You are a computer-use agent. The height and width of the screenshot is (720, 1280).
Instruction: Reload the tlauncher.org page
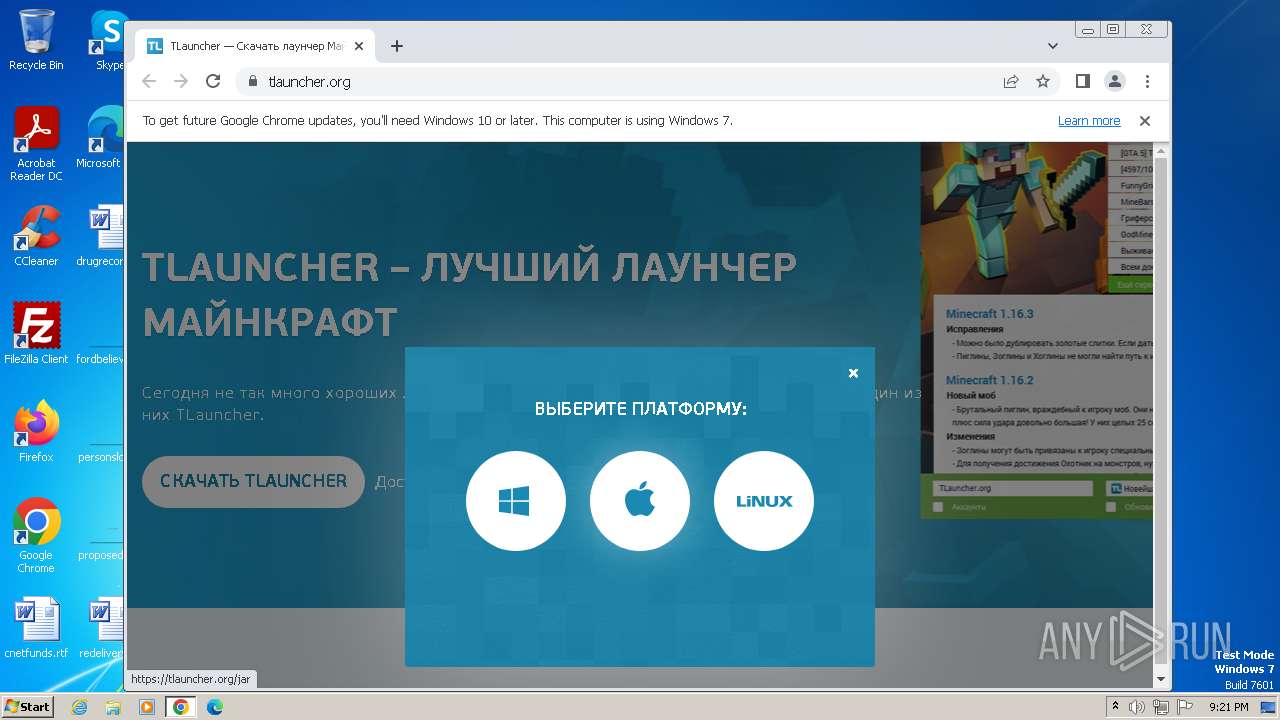pos(213,82)
